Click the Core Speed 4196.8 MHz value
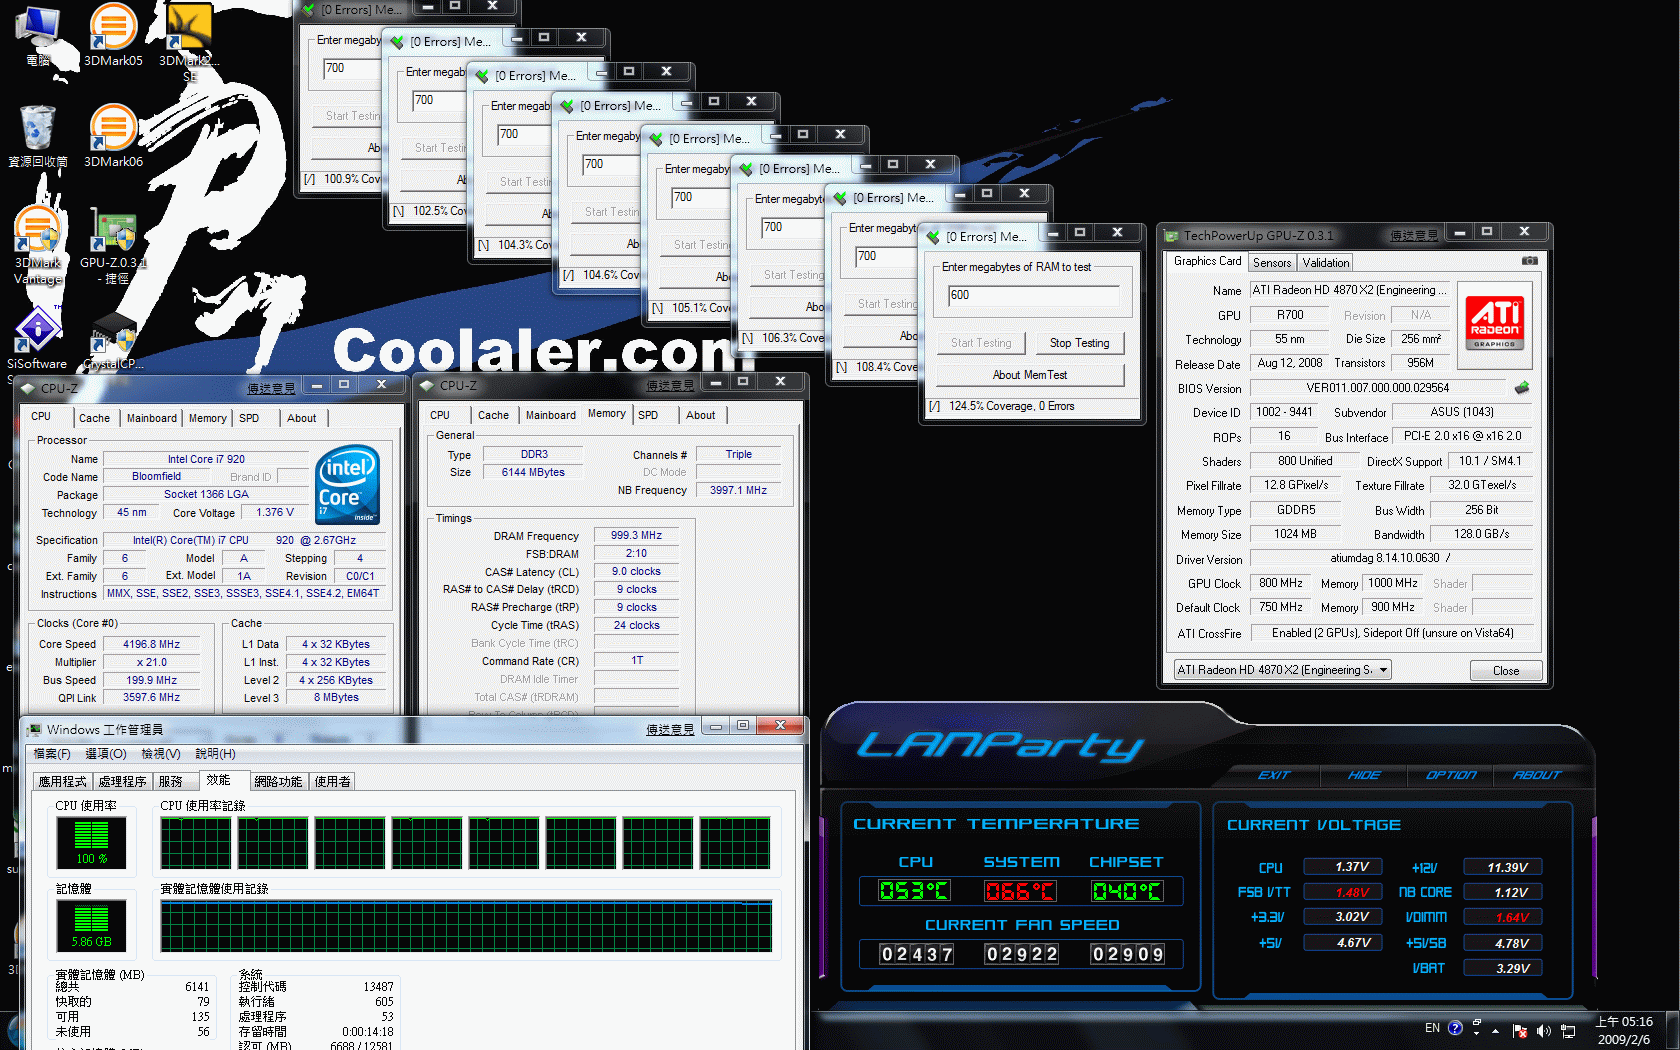 tap(151, 644)
